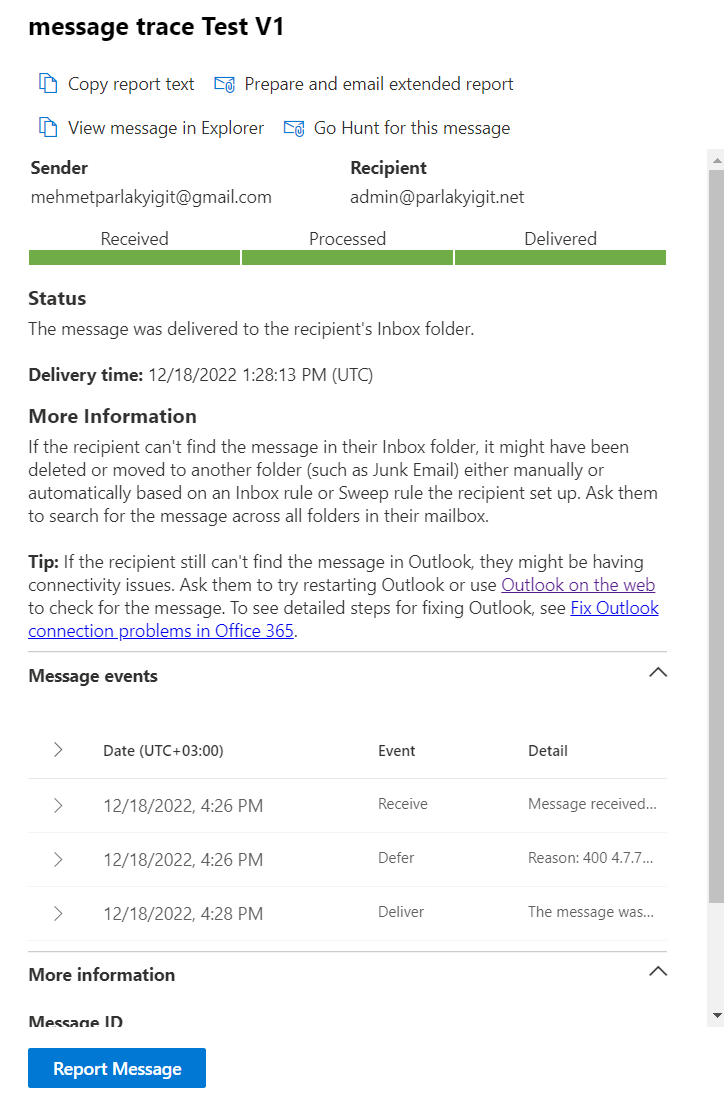
Task: Click the scrollbar up arrow
Action: (715, 159)
